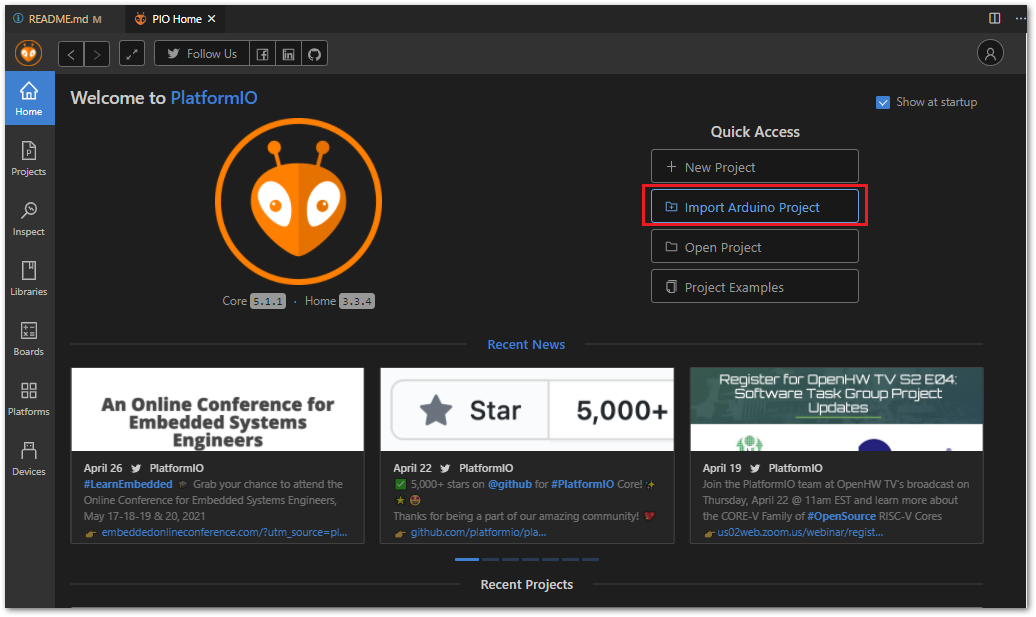The height and width of the screenshot is (617, 1036).
Task: Switch to the README.md tab
Action: [58, 19]
